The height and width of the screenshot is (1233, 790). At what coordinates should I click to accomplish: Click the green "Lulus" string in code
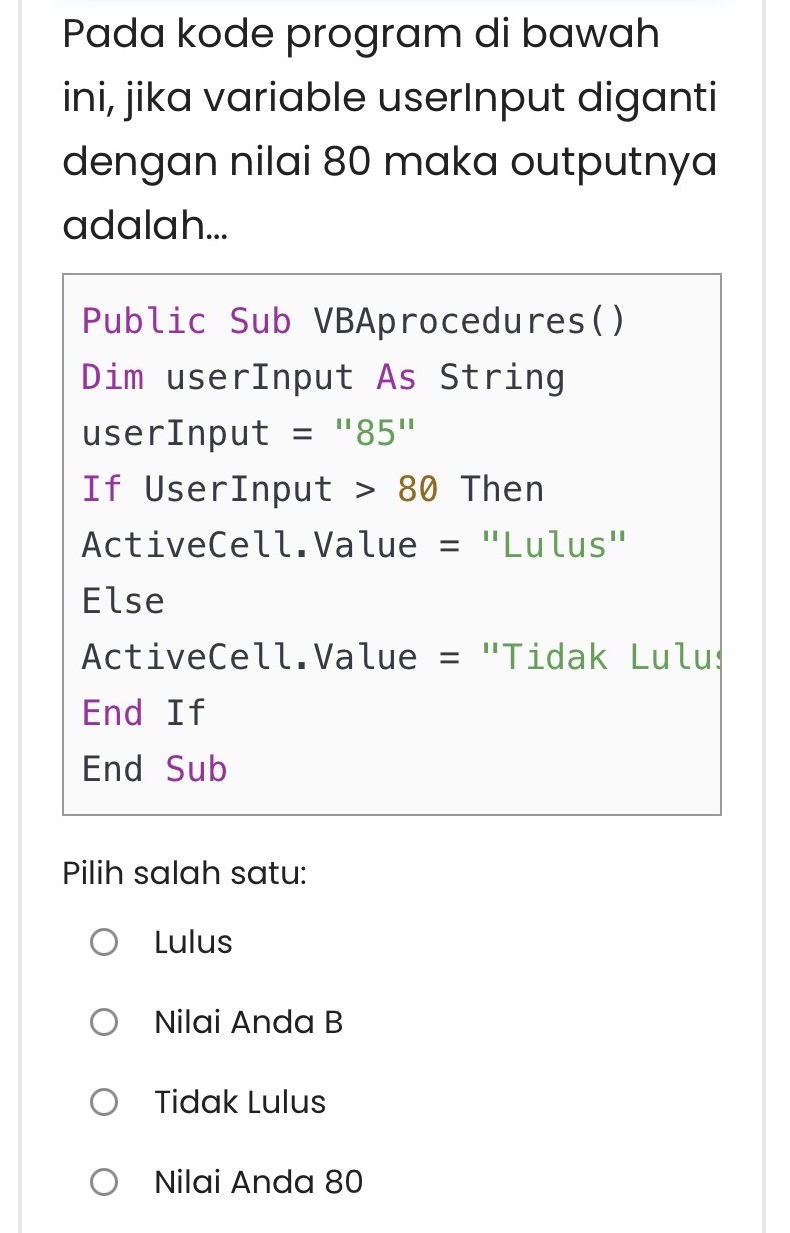(554, 545)
